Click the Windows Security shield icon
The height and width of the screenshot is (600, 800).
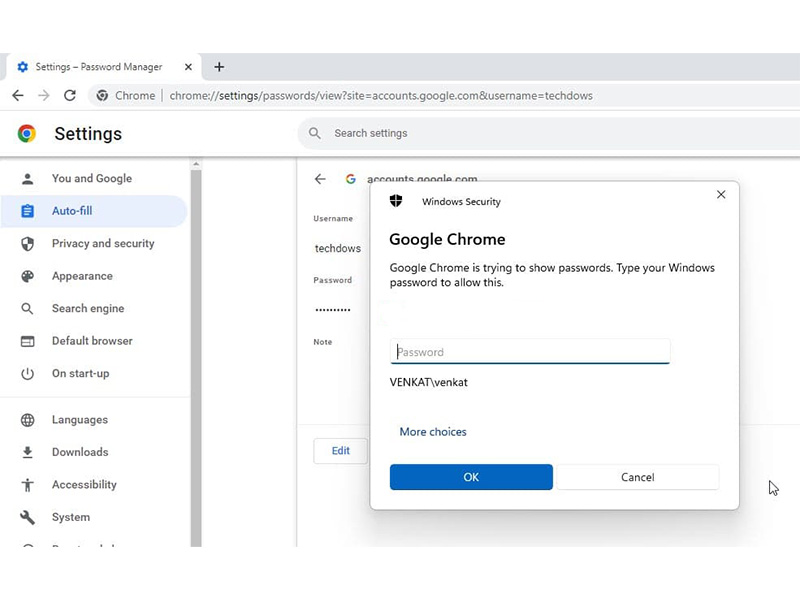pos(396,201)
